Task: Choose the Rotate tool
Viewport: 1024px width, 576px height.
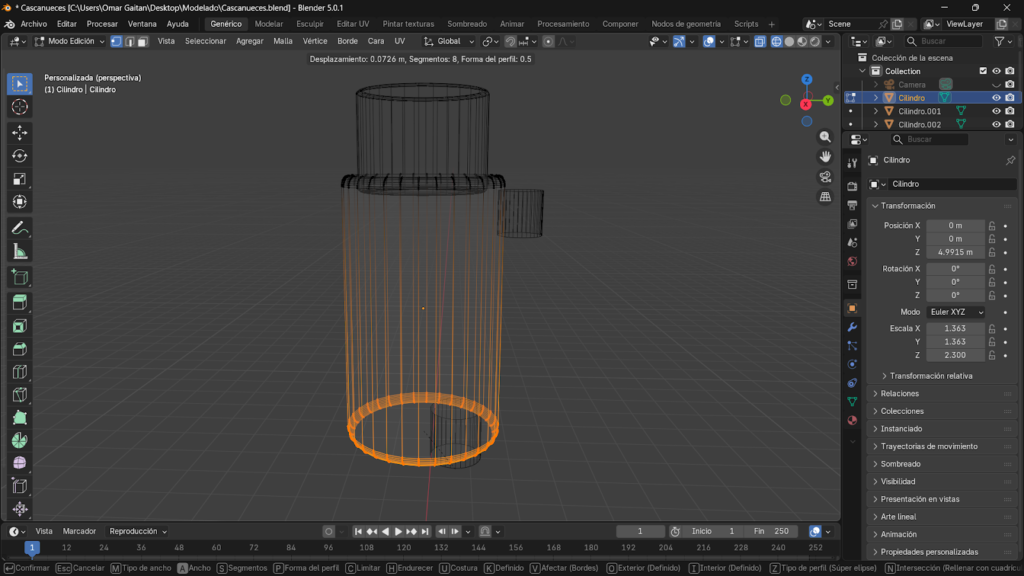Action: pyautogui.click(x=20, y=155)
